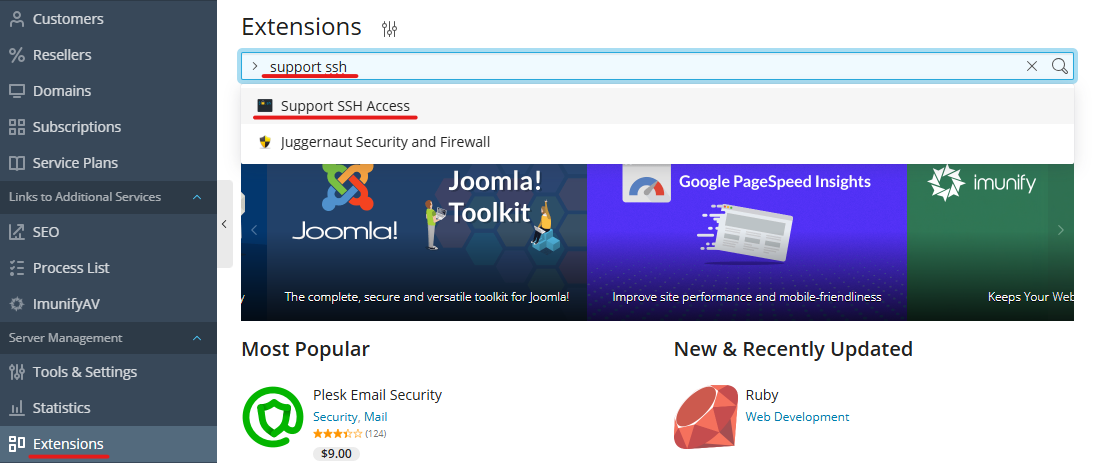Select Juggernaut Security and Firewall suggestion

click(x=657, y=142)
